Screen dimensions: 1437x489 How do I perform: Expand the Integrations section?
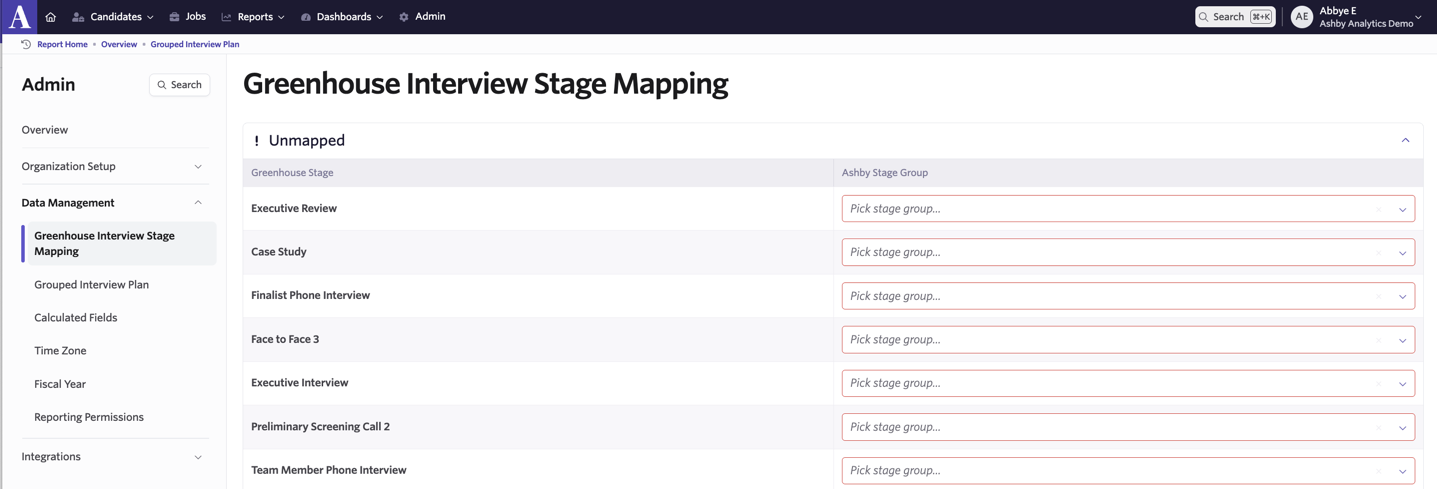pos(113,457)
